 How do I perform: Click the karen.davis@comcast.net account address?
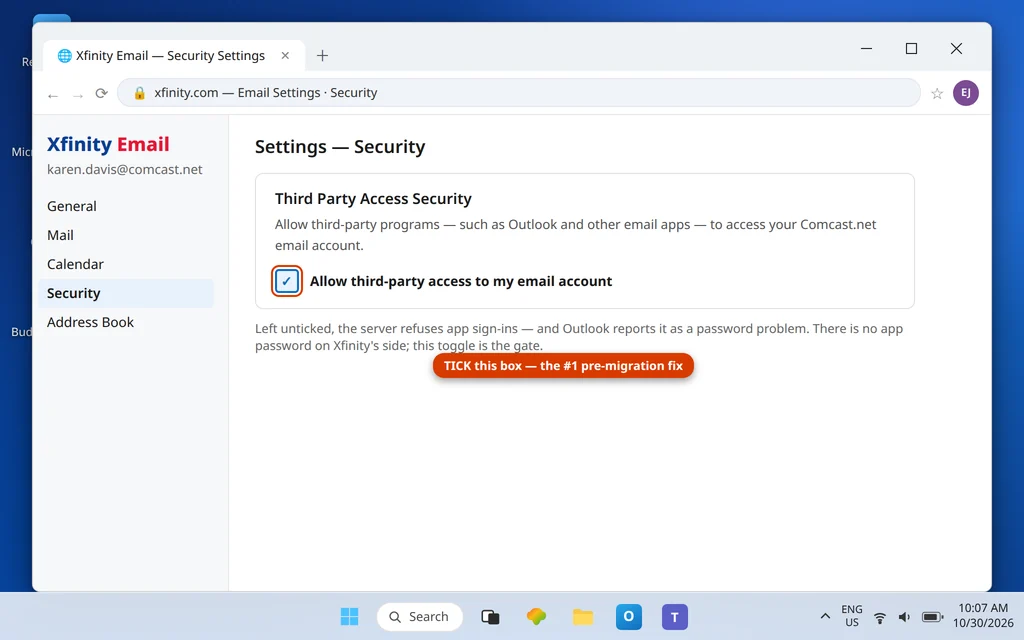pyautogui.click(x=125, y=170)
